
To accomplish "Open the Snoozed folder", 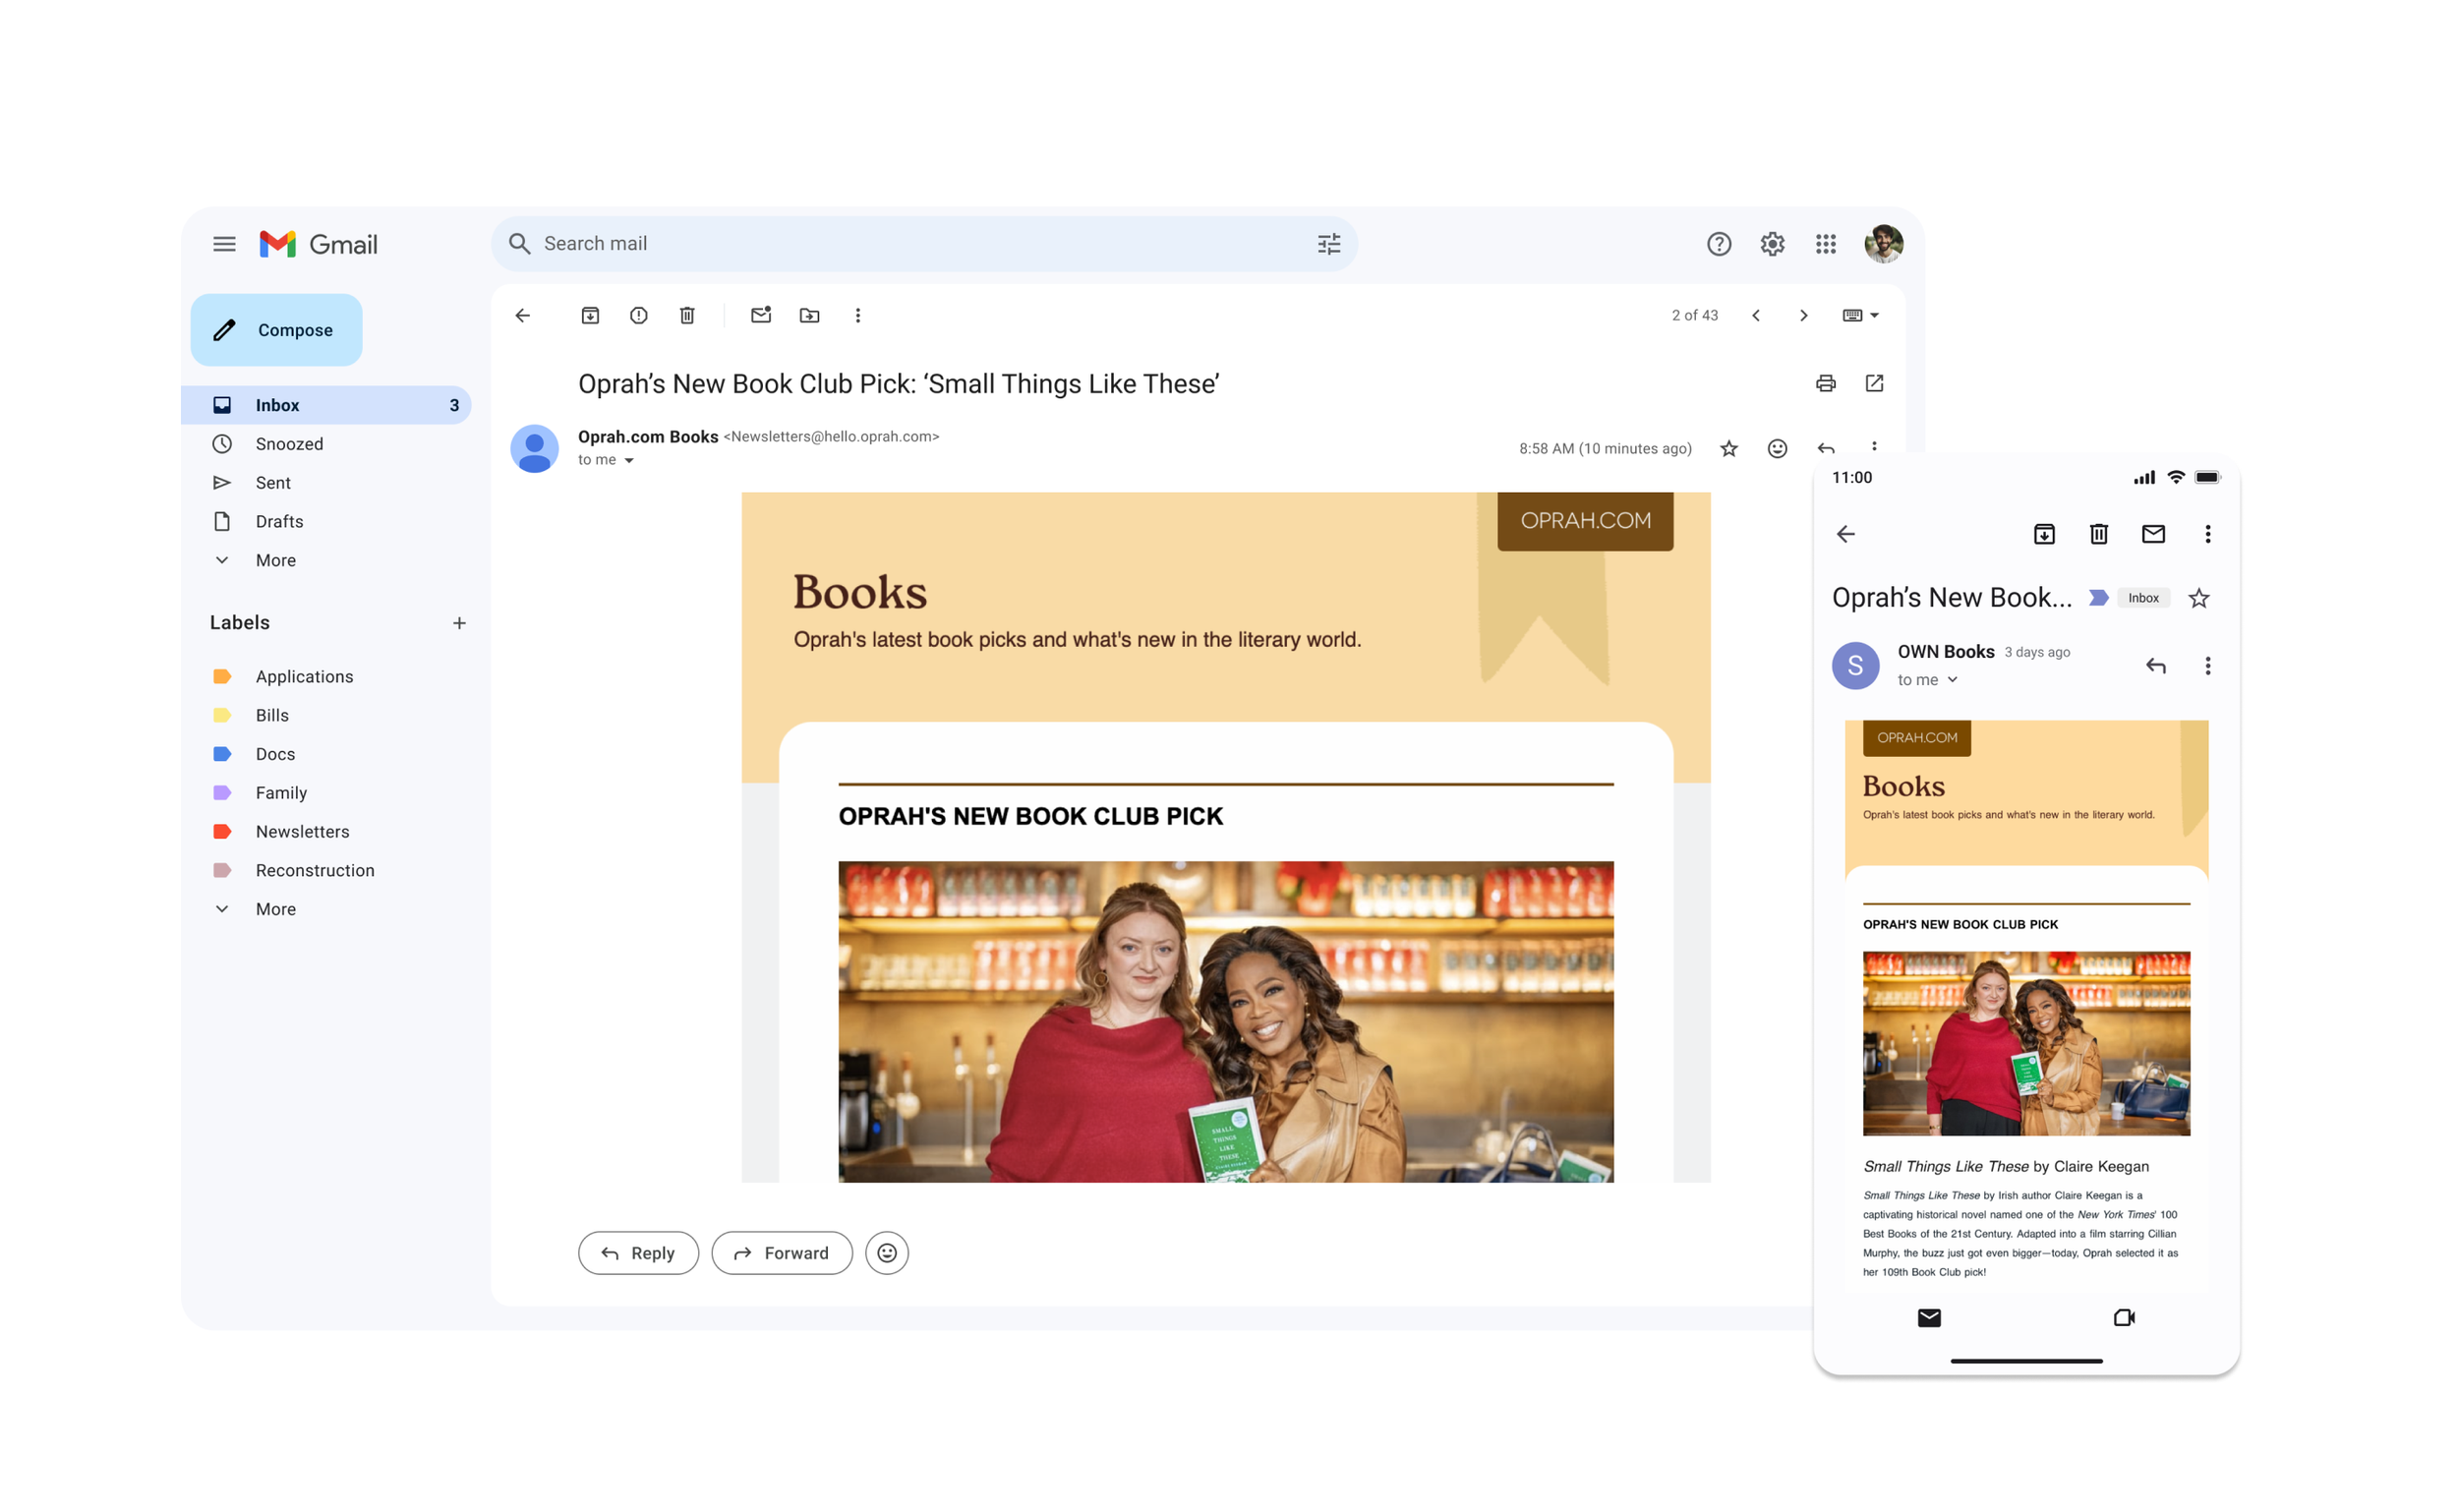I will coord(289,444).
